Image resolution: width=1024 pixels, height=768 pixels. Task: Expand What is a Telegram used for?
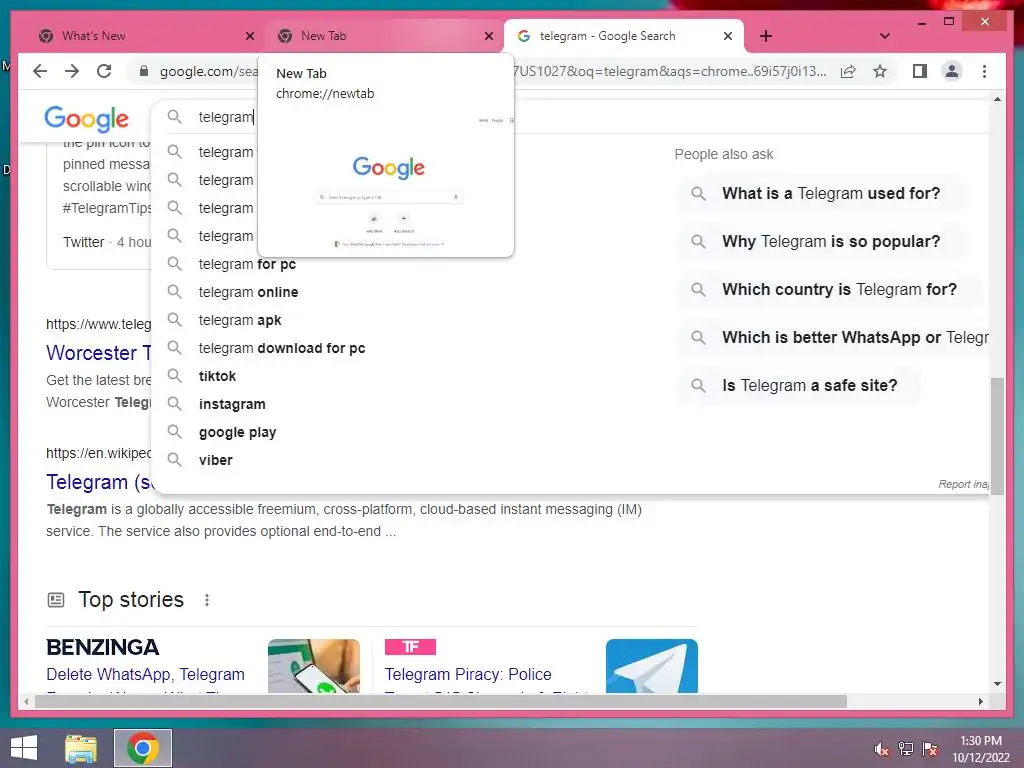(x=822, y=193)
